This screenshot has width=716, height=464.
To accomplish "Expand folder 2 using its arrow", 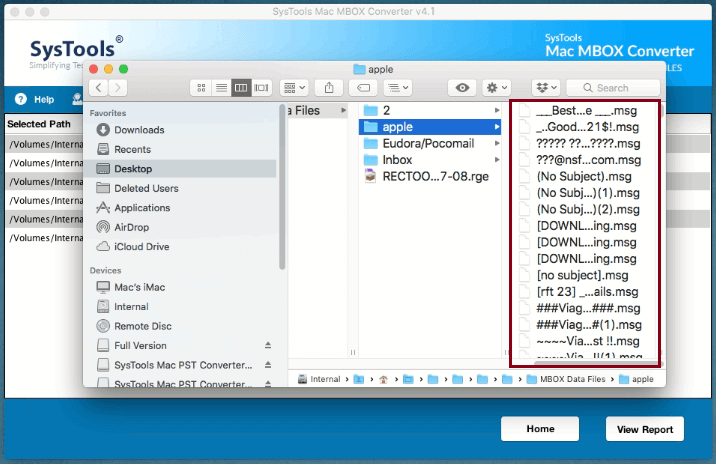I will coord(497,111).
